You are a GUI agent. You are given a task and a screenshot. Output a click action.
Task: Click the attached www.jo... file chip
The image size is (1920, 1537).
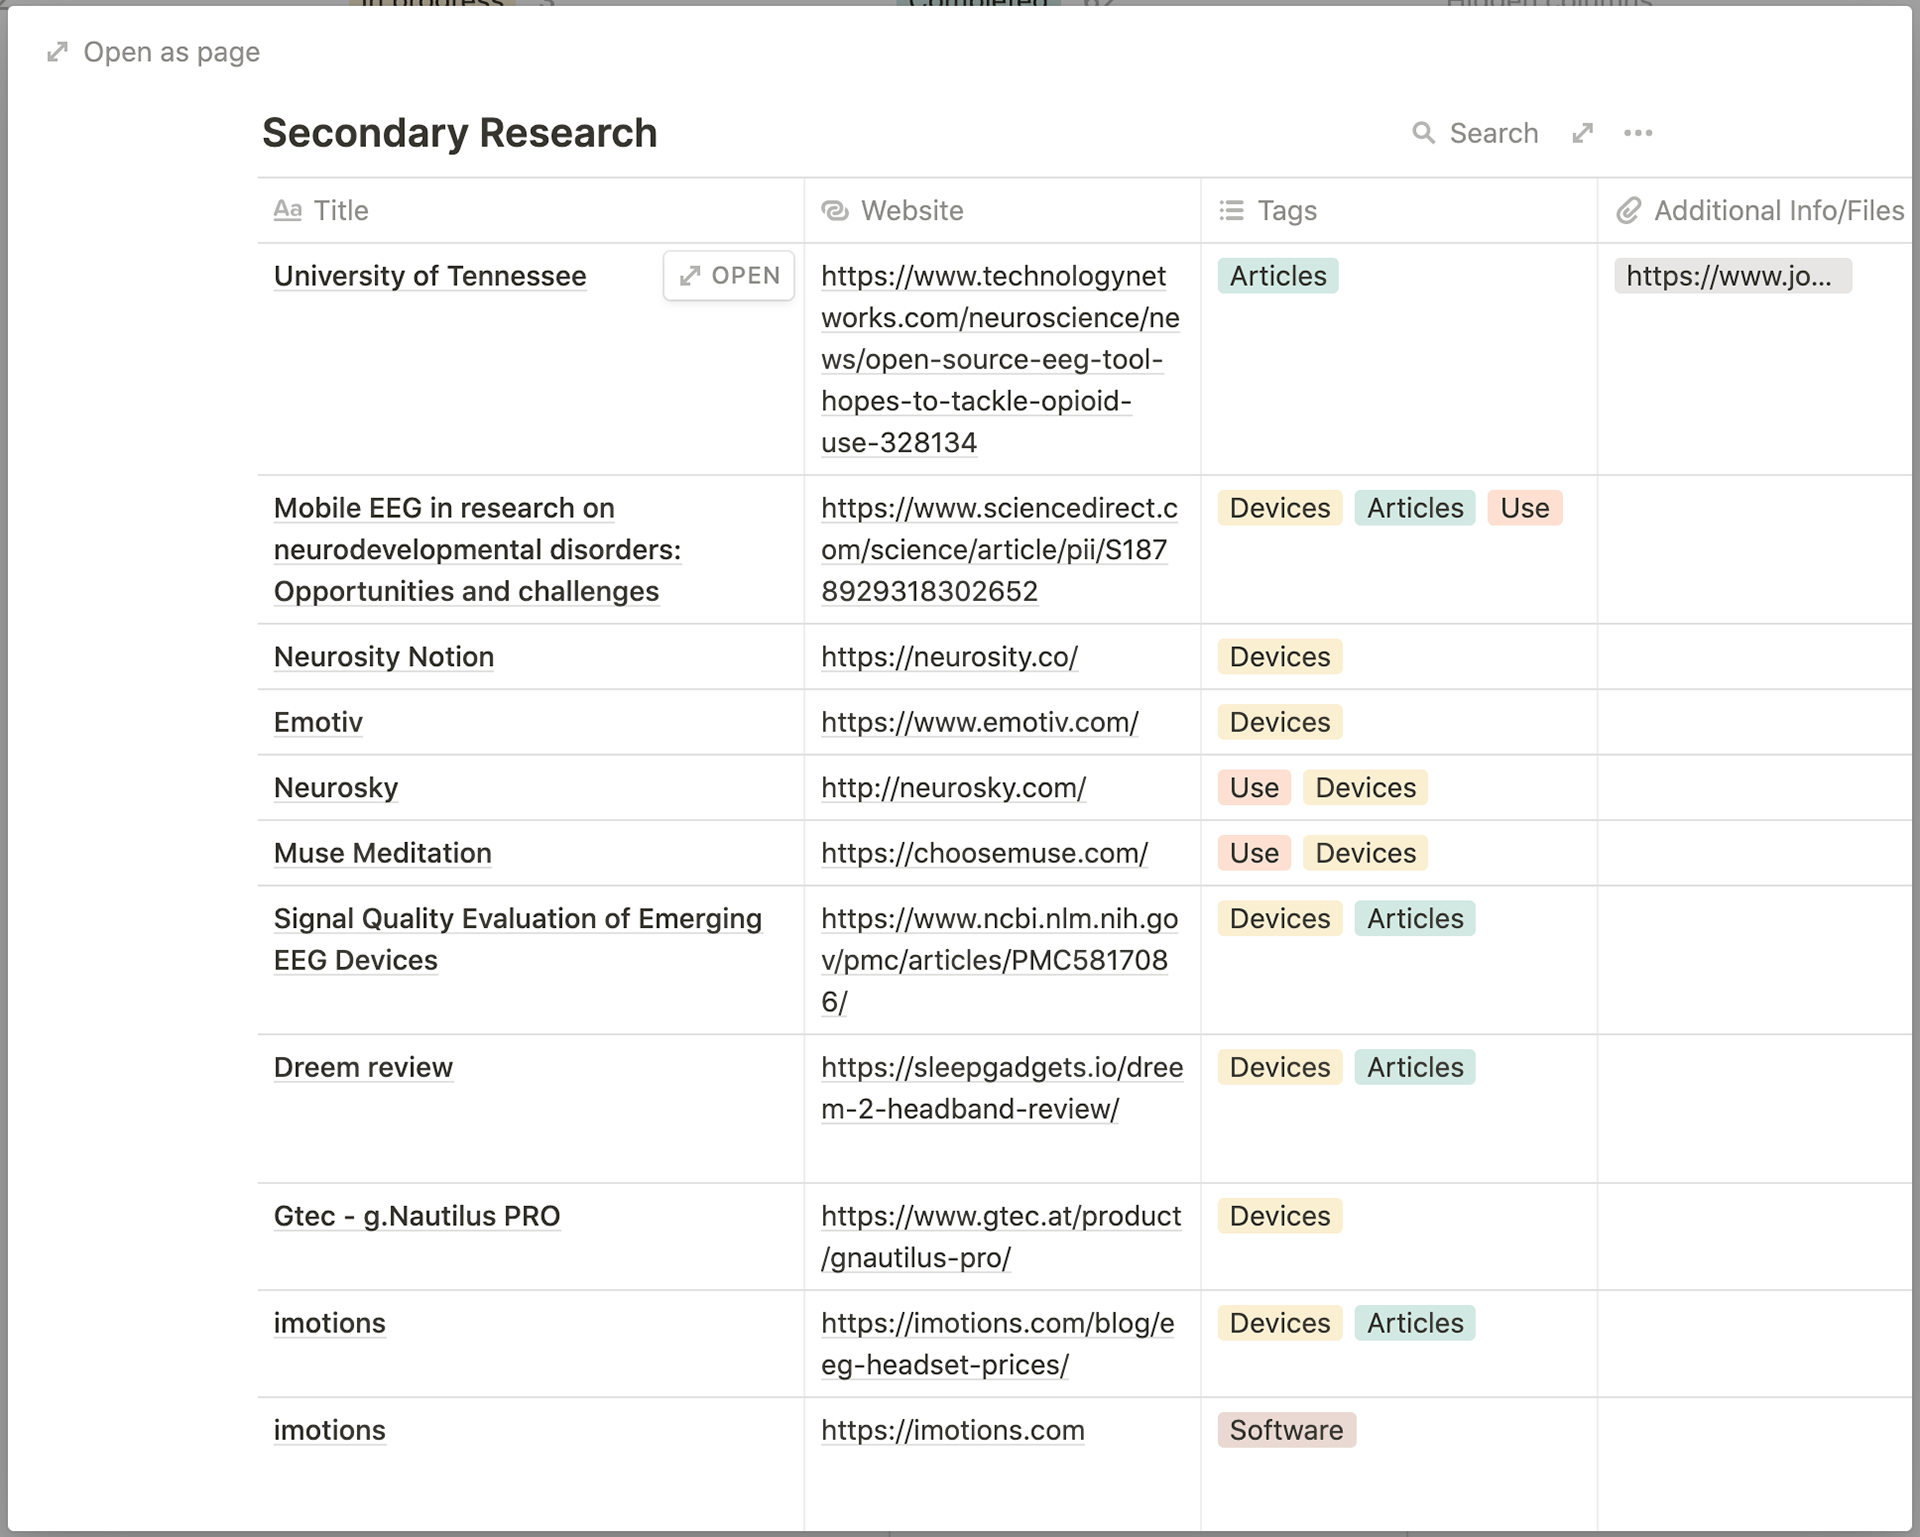(x=1731, y=276)
